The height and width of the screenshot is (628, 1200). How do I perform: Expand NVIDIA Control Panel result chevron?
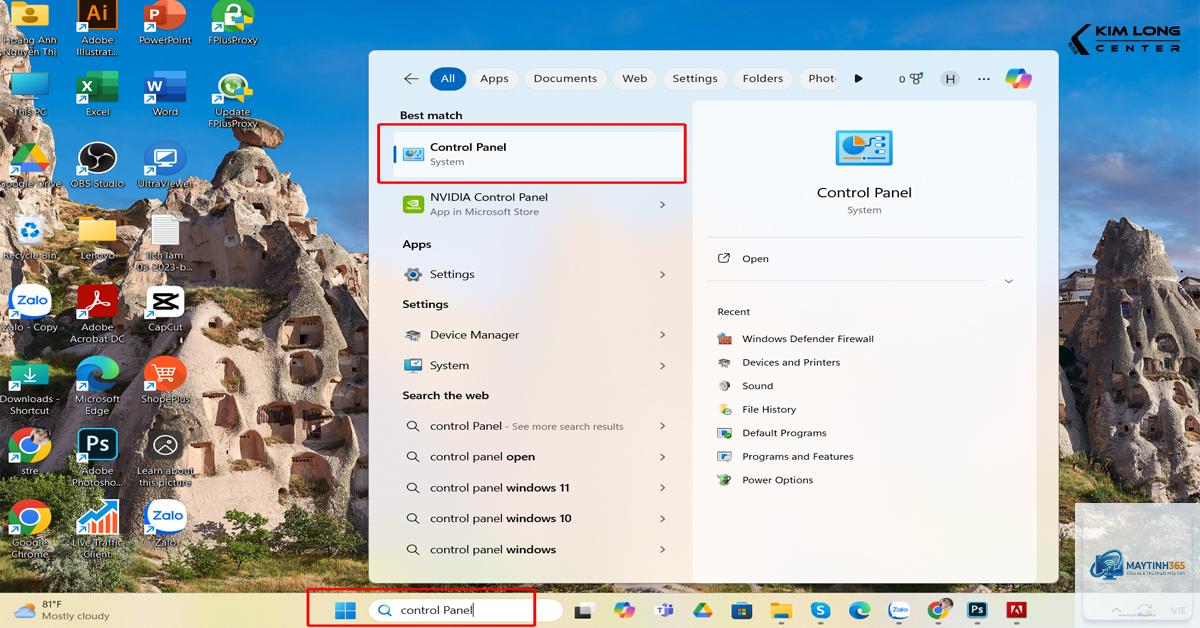tap(662, 204)
